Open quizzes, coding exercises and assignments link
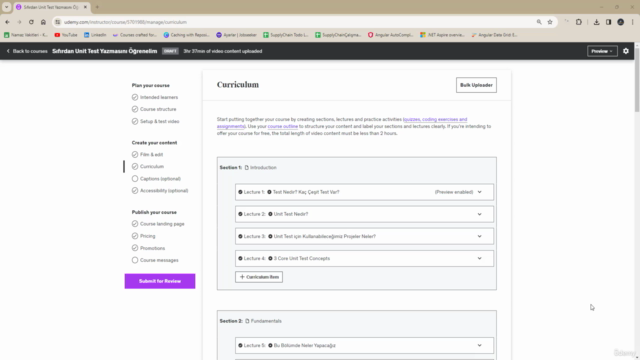Viewport: 640px width, 360px height. click(x=435, y=120)
